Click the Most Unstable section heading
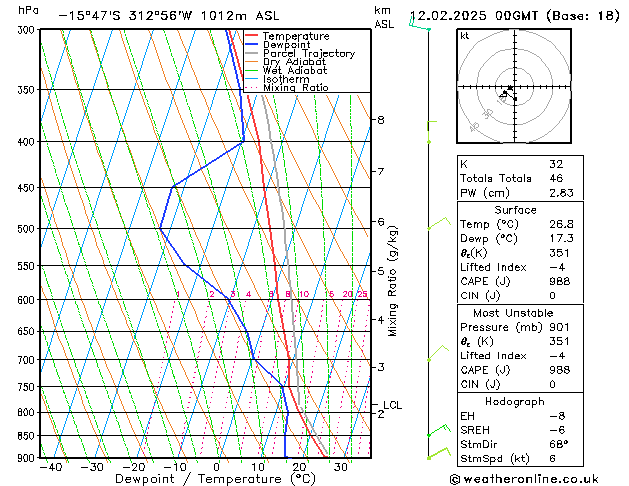 pos(514,312)
